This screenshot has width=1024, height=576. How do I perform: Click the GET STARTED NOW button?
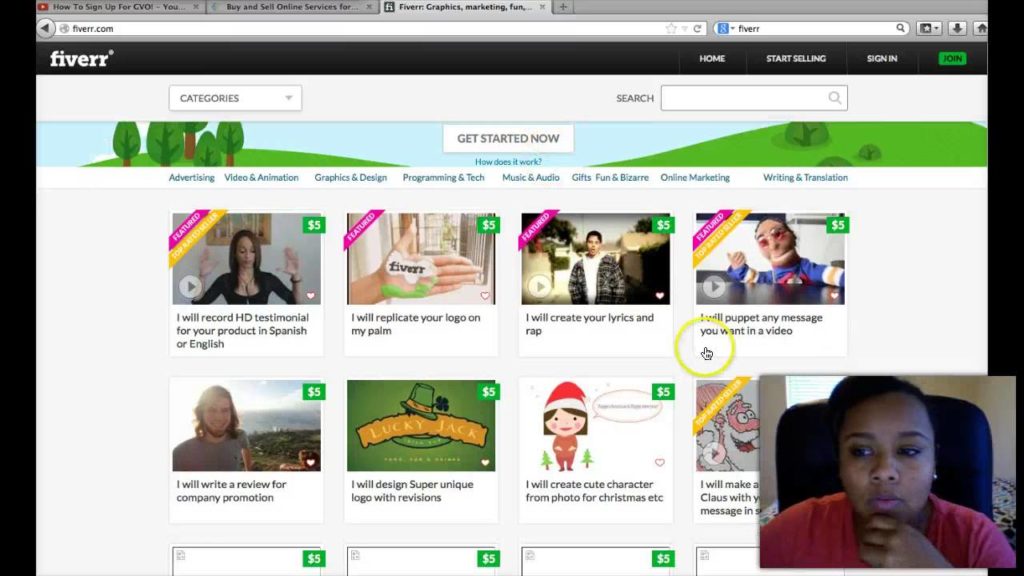508,138
